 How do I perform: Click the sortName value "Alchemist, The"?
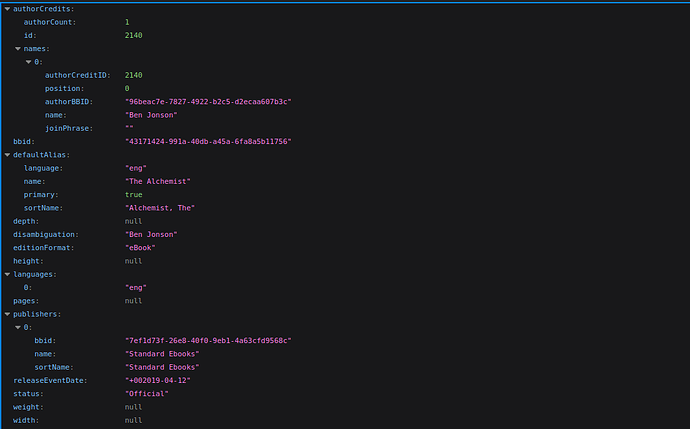pyautogui.click(x=160, y=208)
